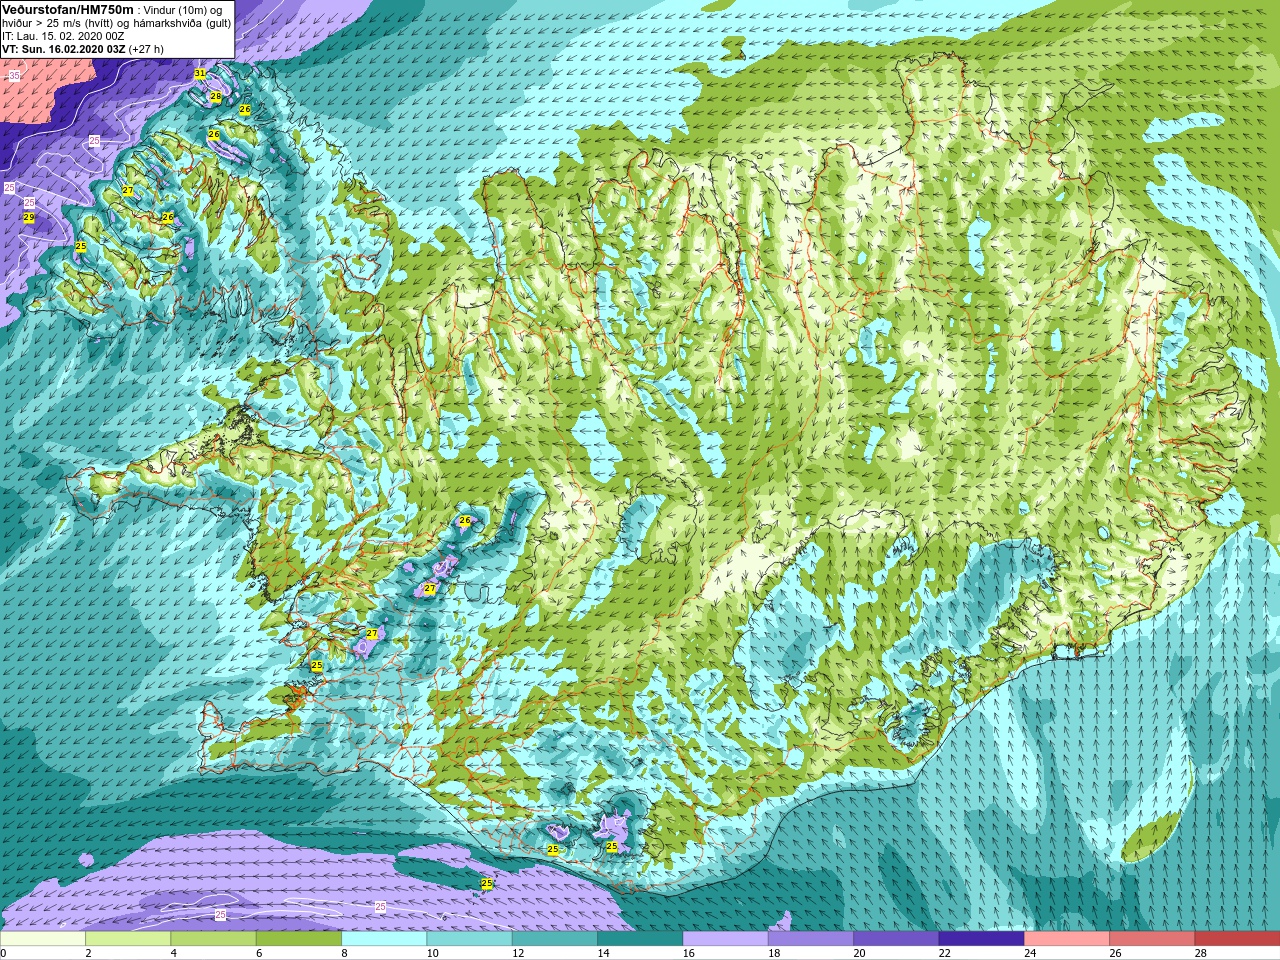Click the olive green 6–8 m/s legend swatch
This screenshot has height=960, width=1280.
298,939
